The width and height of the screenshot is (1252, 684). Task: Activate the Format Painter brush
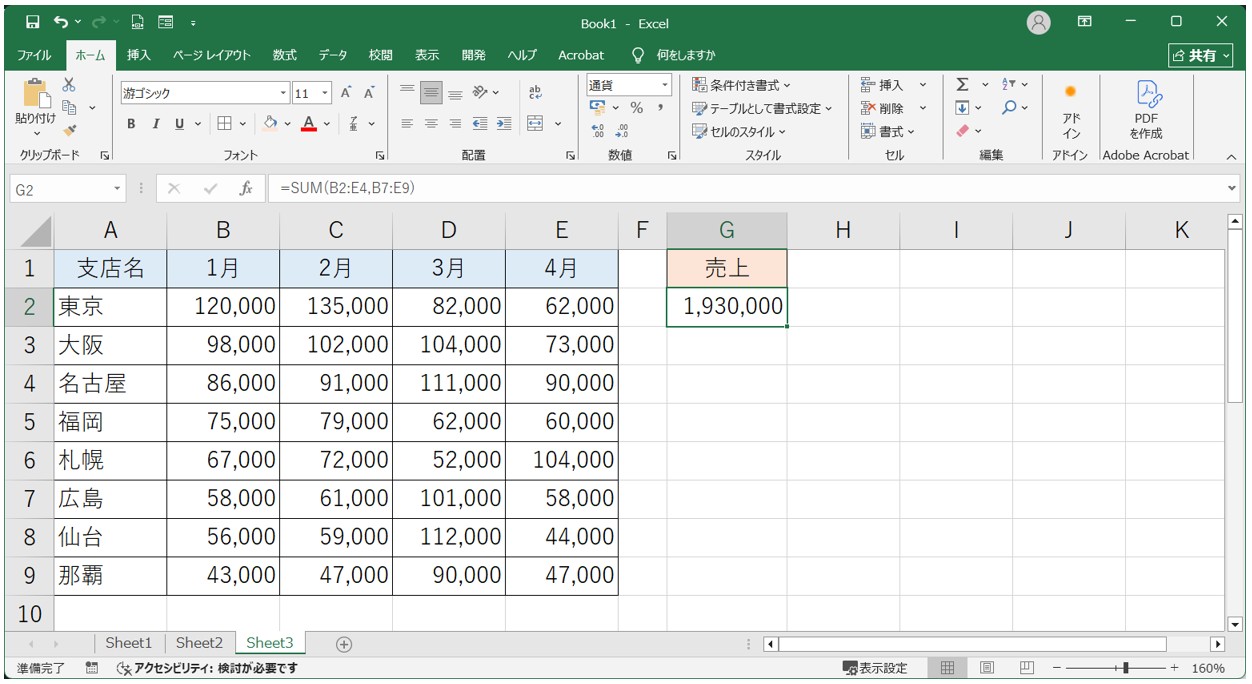click(69, 129)
